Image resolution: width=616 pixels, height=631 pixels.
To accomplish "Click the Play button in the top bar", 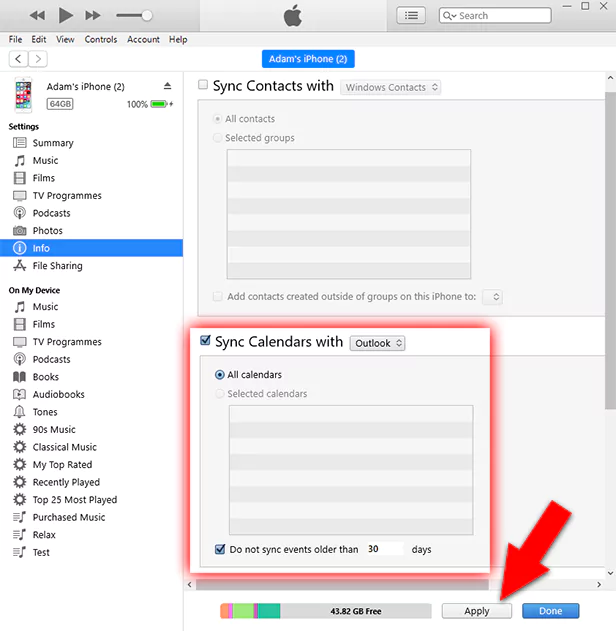I will (66, 15).
